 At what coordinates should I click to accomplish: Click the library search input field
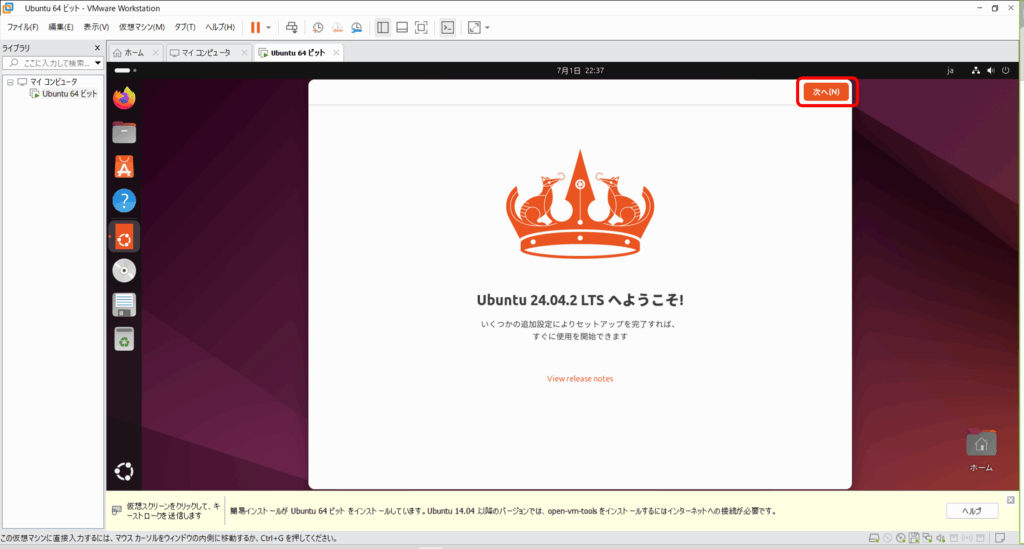(55, 63)
